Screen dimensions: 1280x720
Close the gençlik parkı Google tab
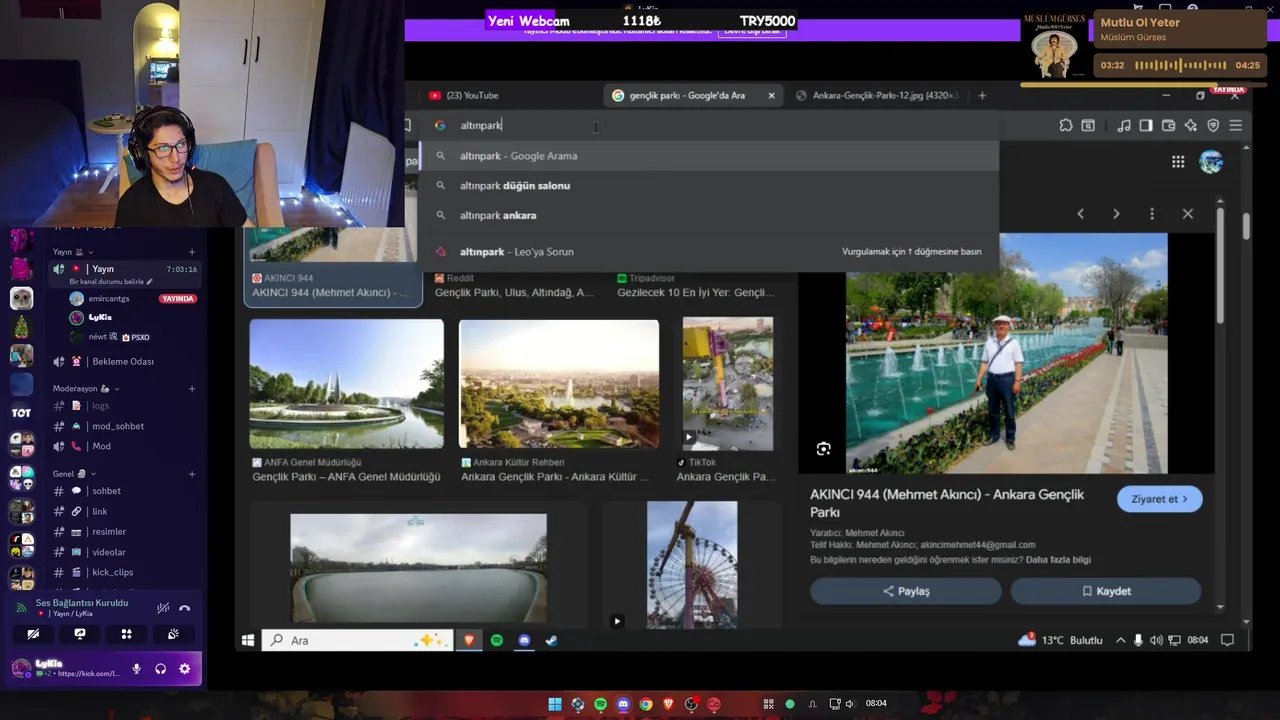coord(771,95)
